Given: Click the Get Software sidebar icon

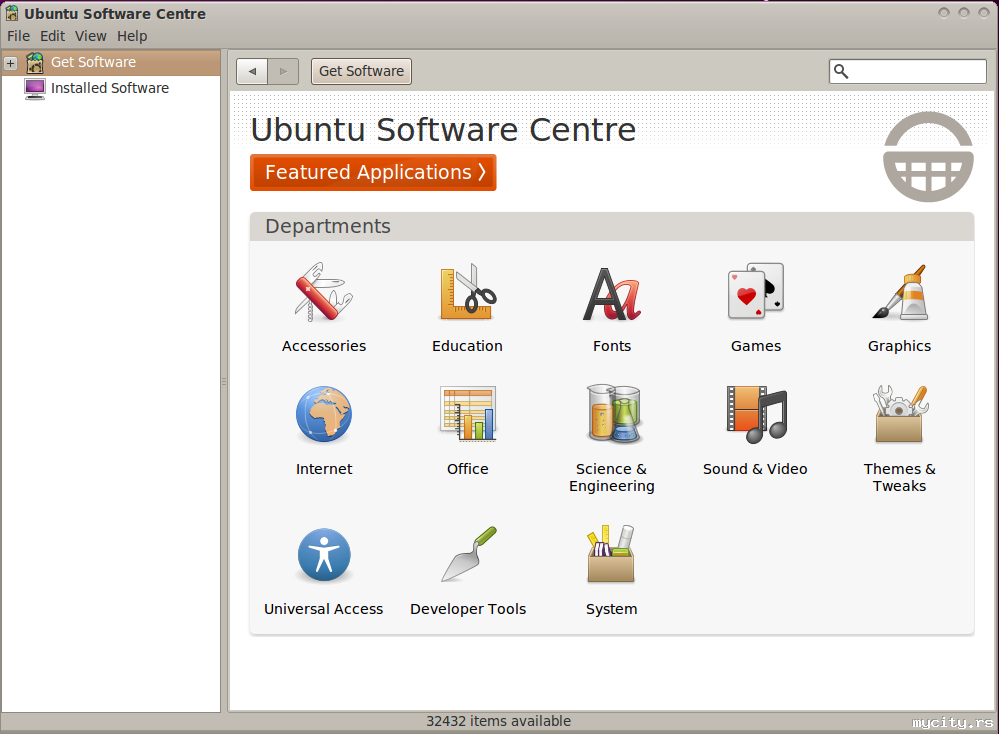Looking at the screenshot, I should 34,62.
